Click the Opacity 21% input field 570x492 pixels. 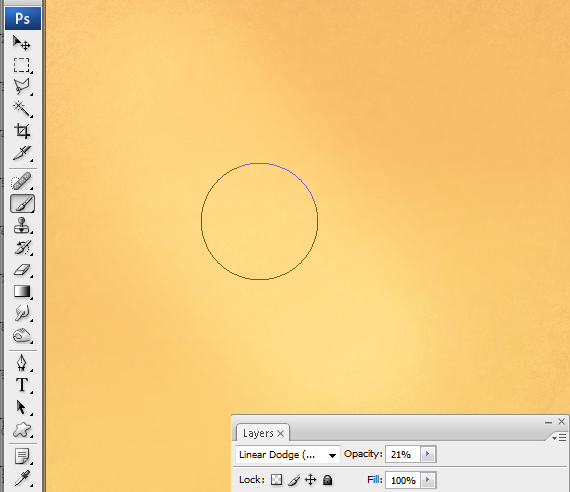(x=403, y=454)
